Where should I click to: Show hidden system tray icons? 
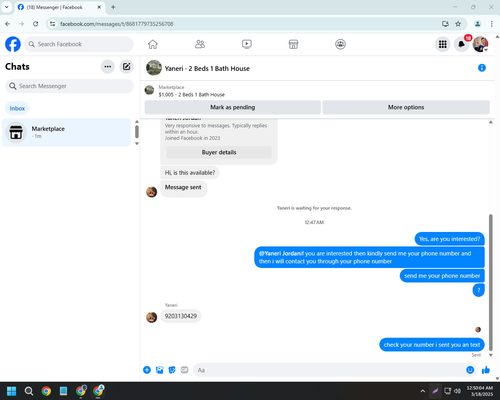click(x=422, y=391)
